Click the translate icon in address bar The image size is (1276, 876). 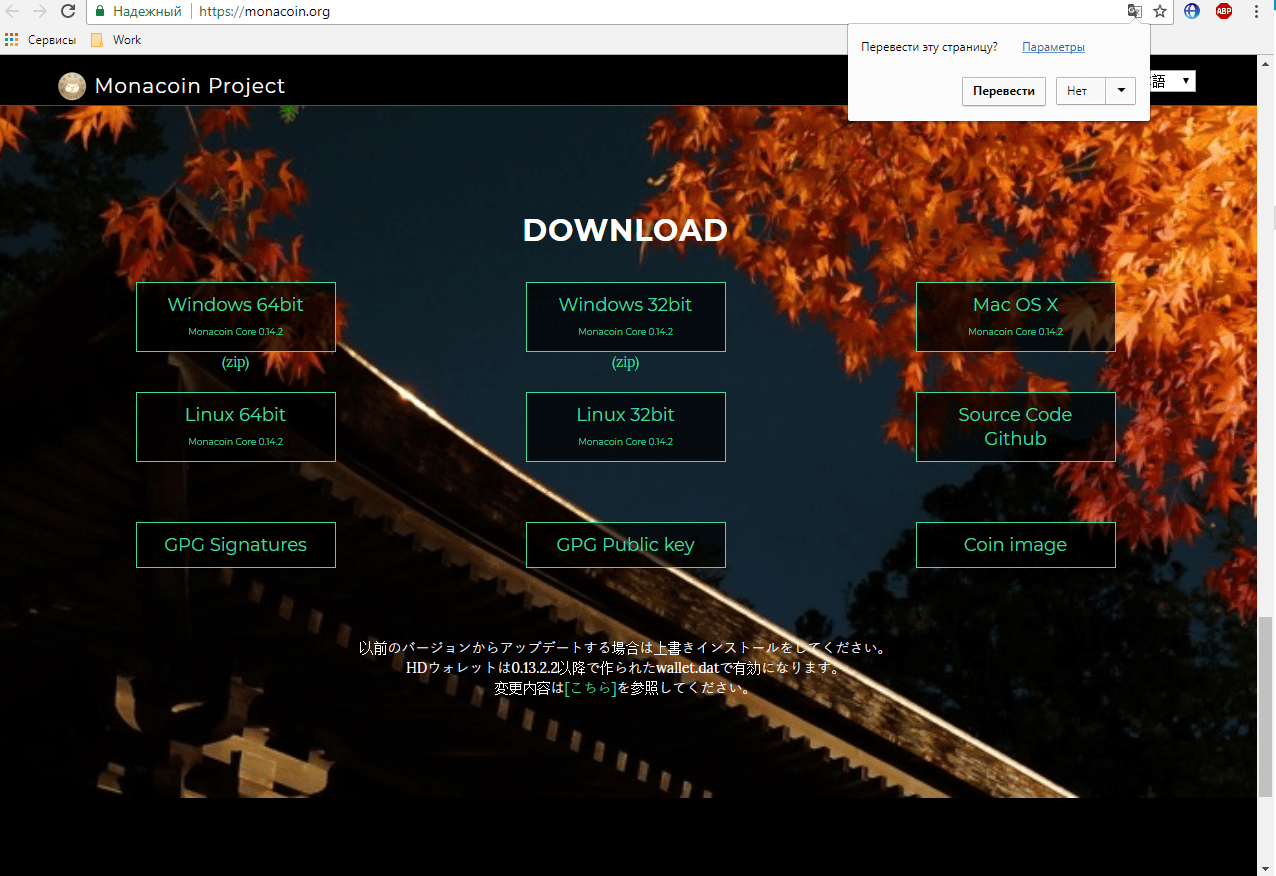tap(1134, 12)
